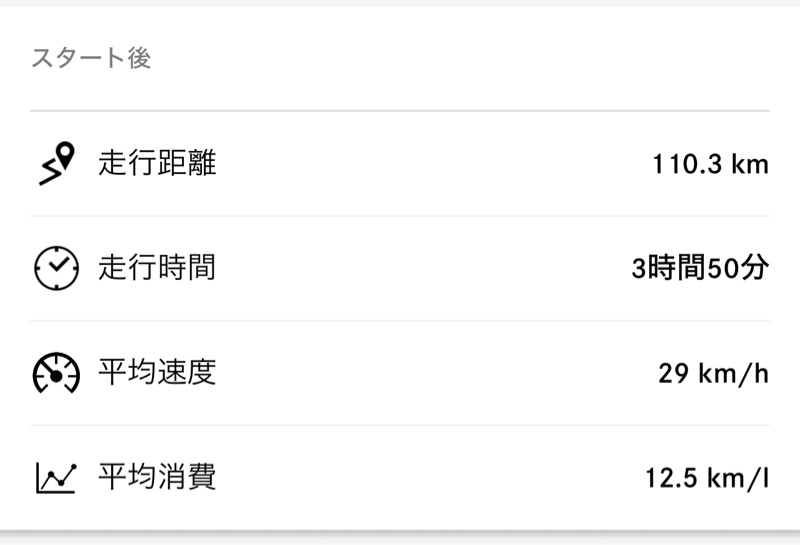Open the 平均消費 row
The height and width of the screenshot is (545, 800).
[400, 478]
